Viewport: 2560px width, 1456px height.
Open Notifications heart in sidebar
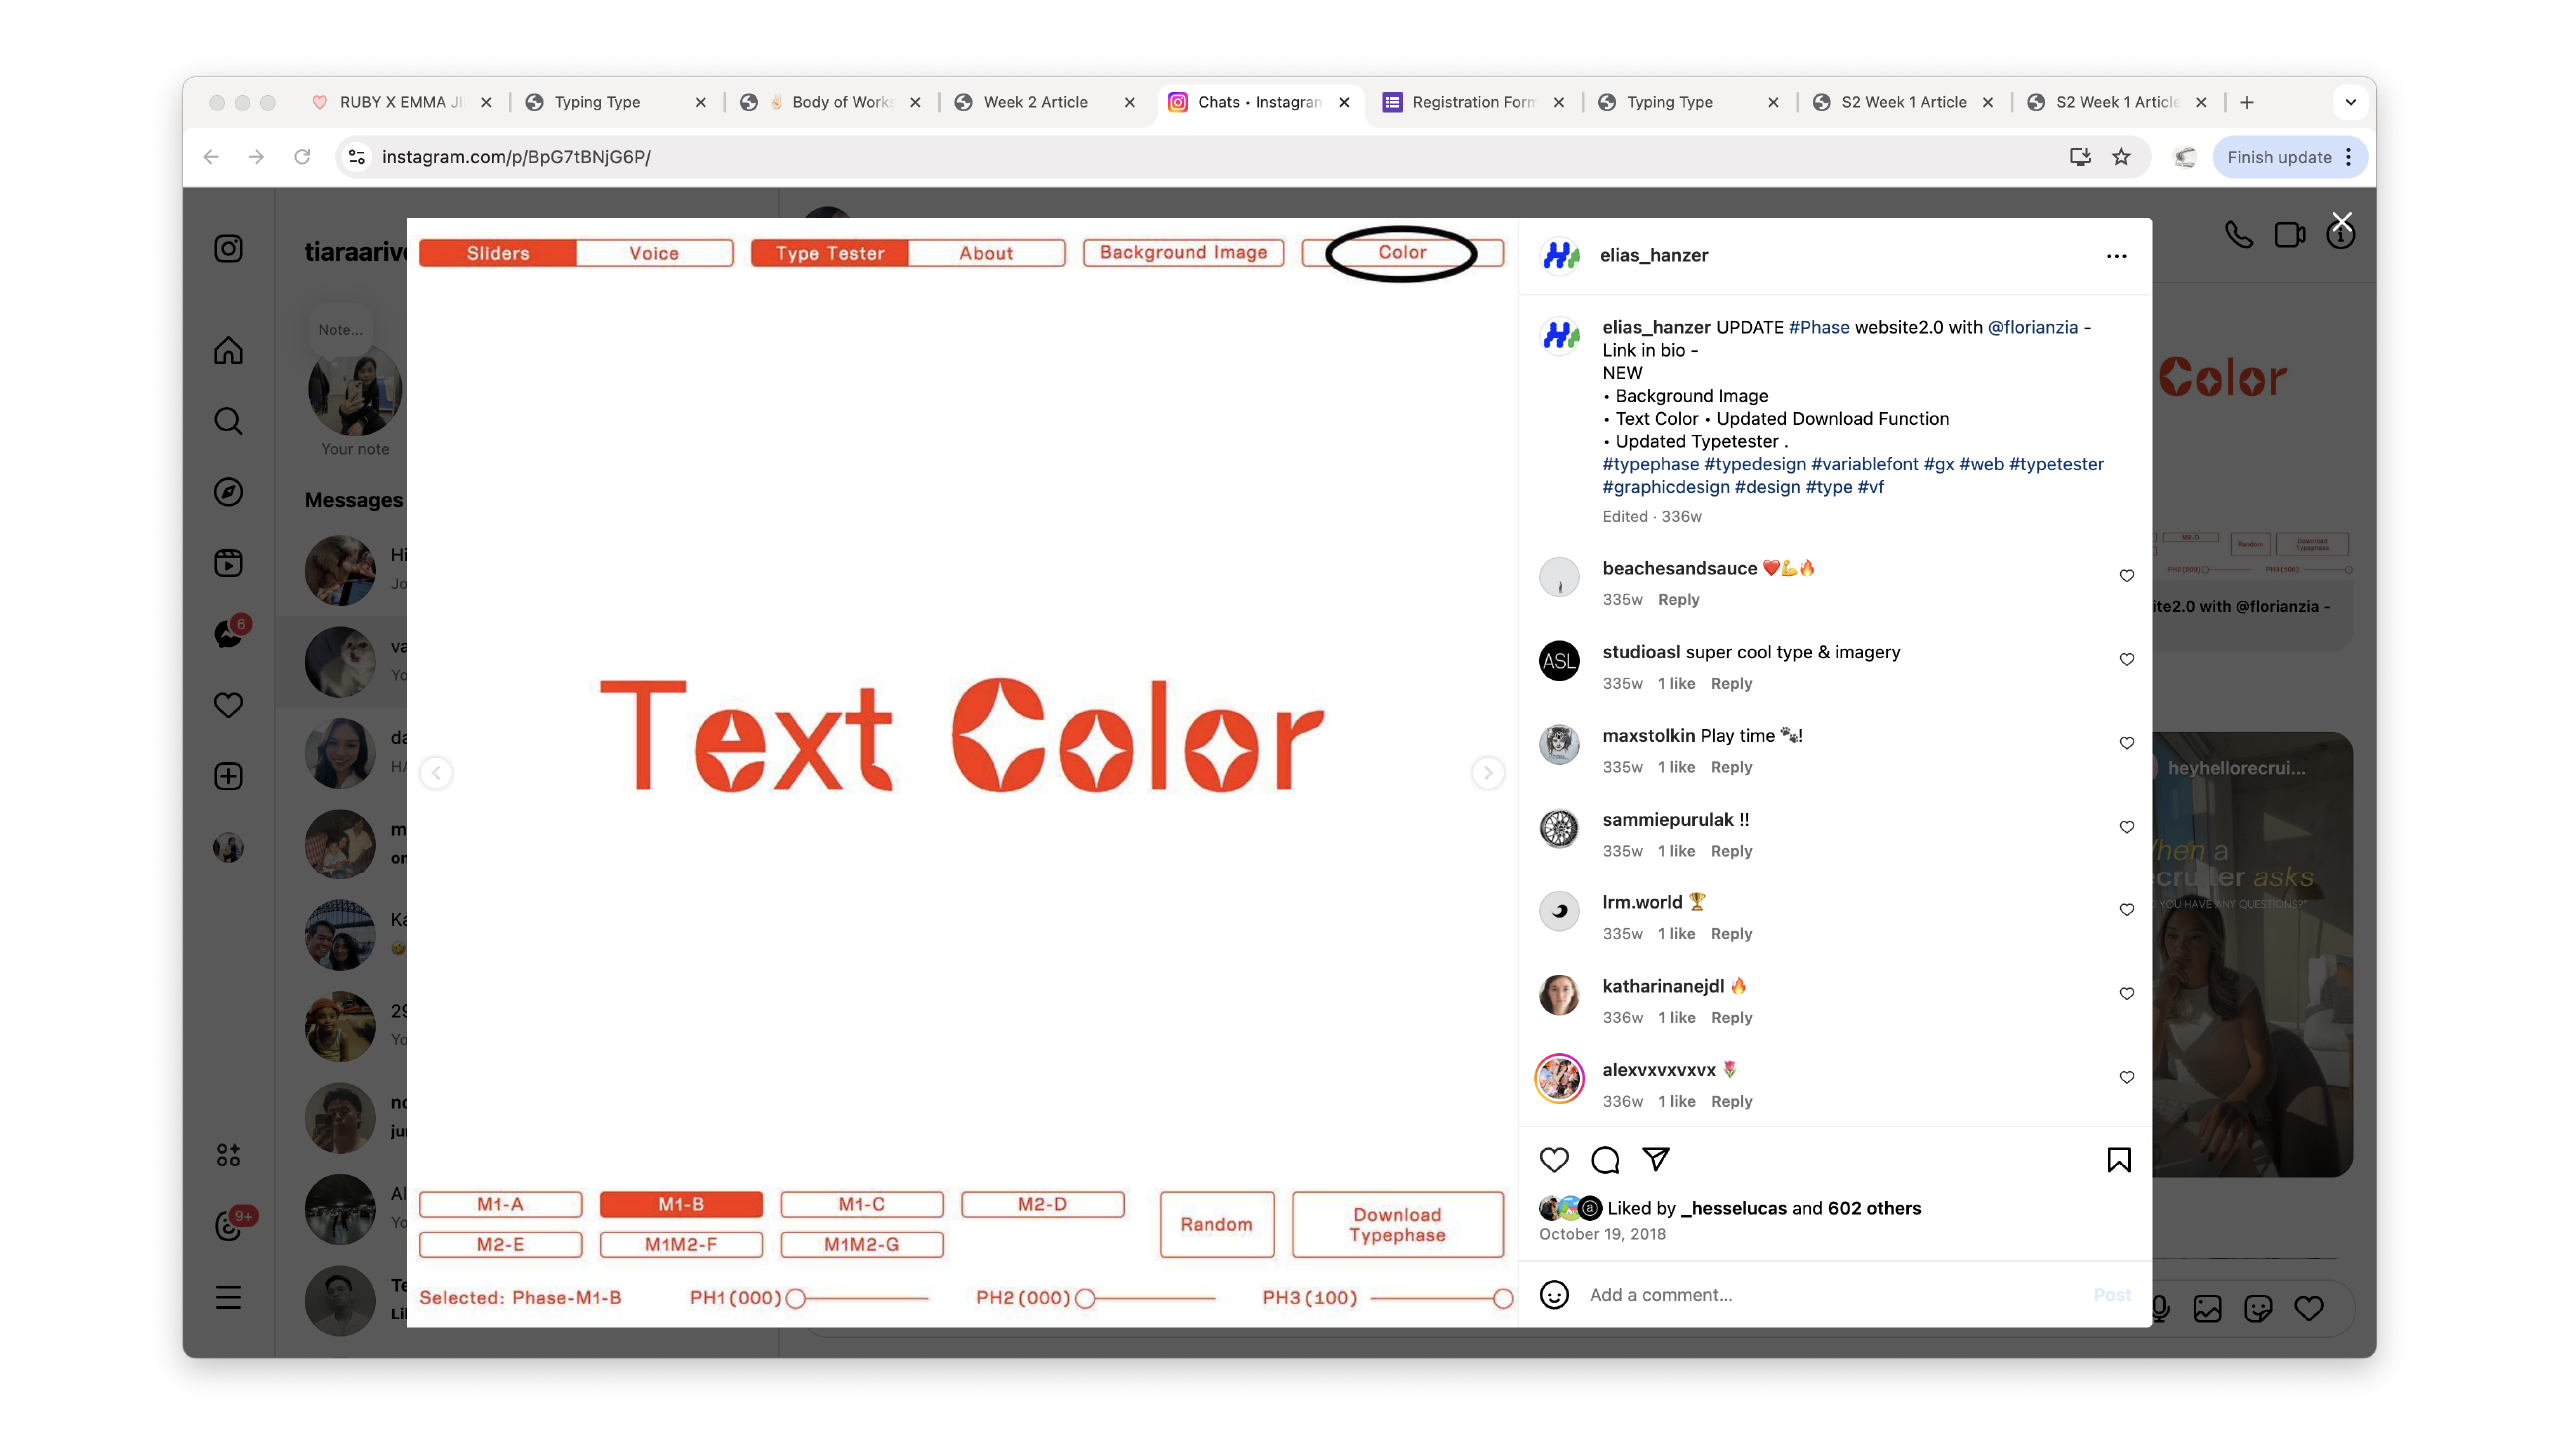(x=228, y=705)
